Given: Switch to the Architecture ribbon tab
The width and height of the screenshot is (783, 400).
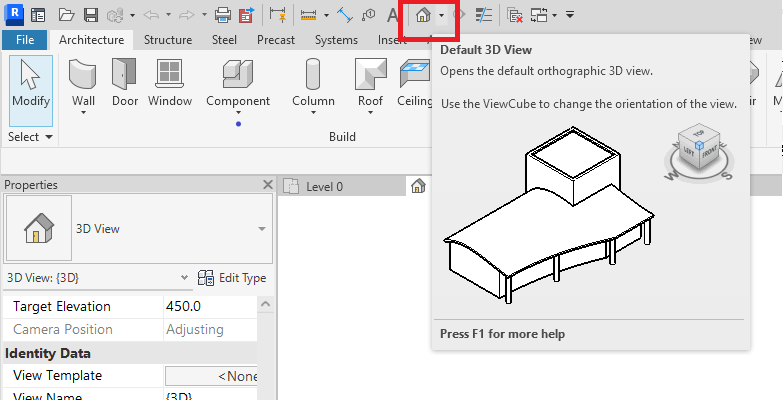Looking at the screenshot, I should click(x=91, y=40).
